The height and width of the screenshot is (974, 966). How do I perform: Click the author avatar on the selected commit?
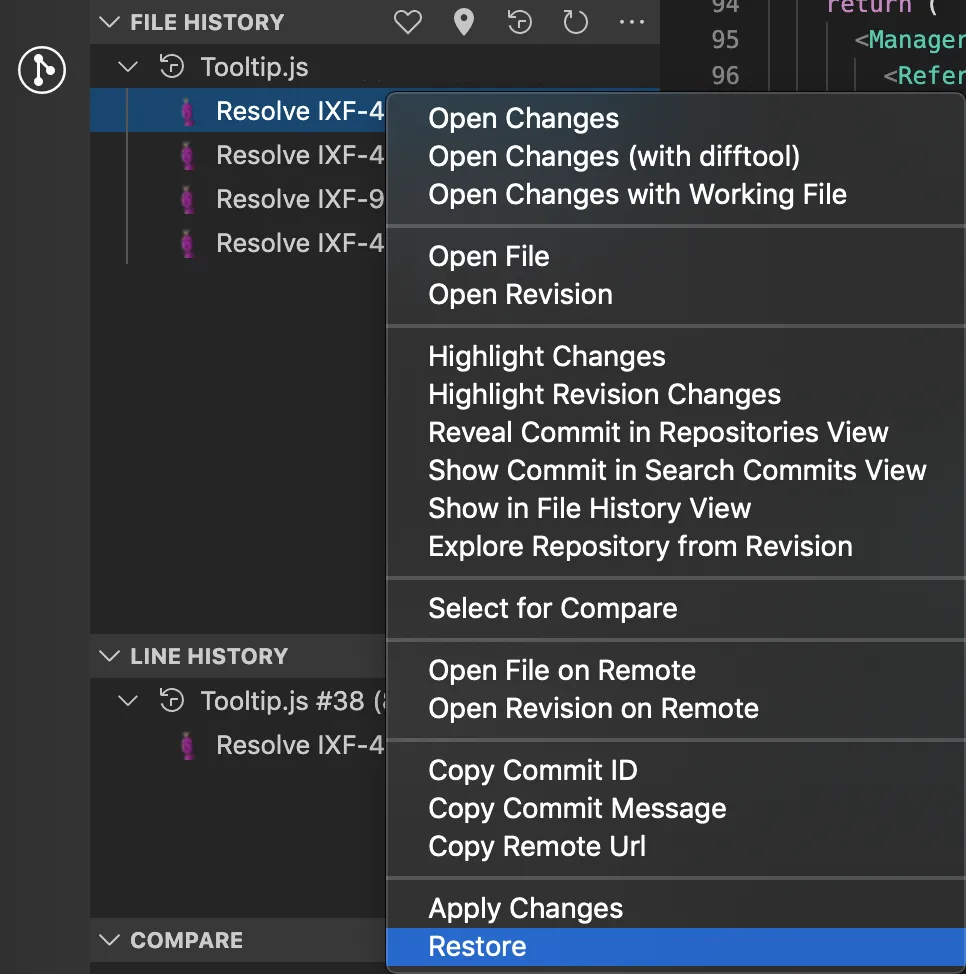coord(188,111)
